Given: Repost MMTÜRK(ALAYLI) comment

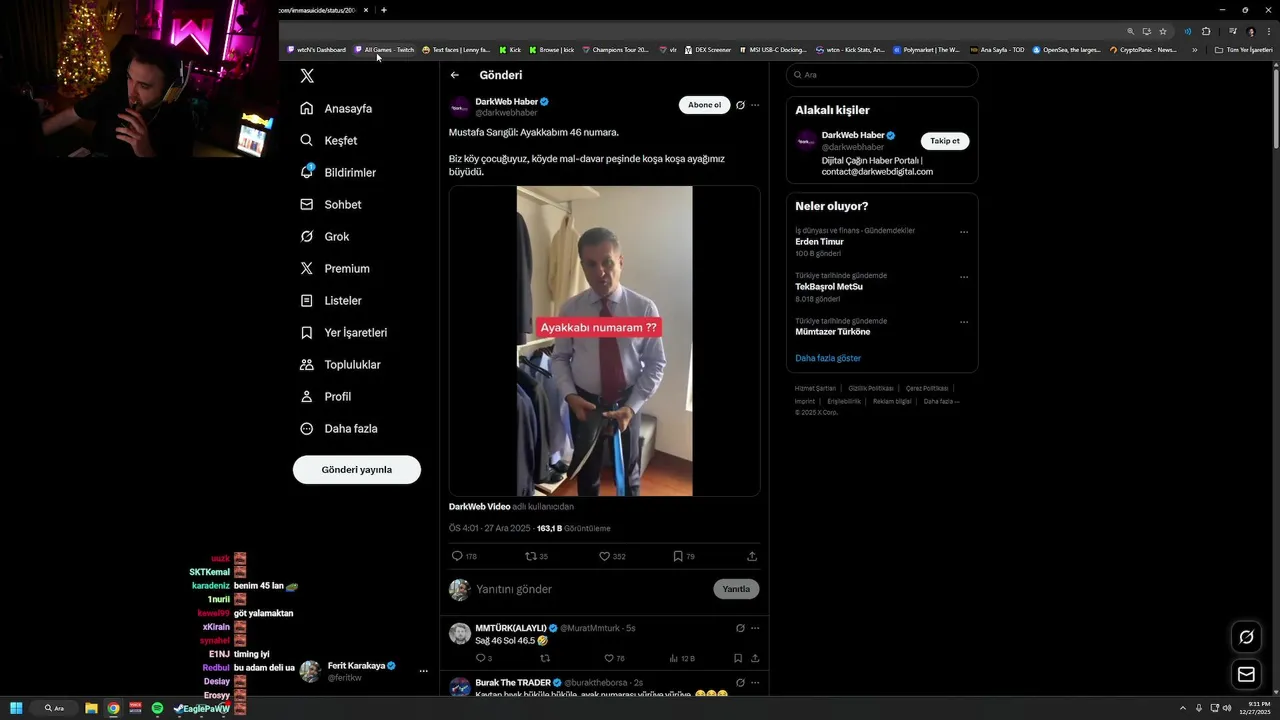Looking at the screenshot, I should pyautogui.click(x=545, y=658).
